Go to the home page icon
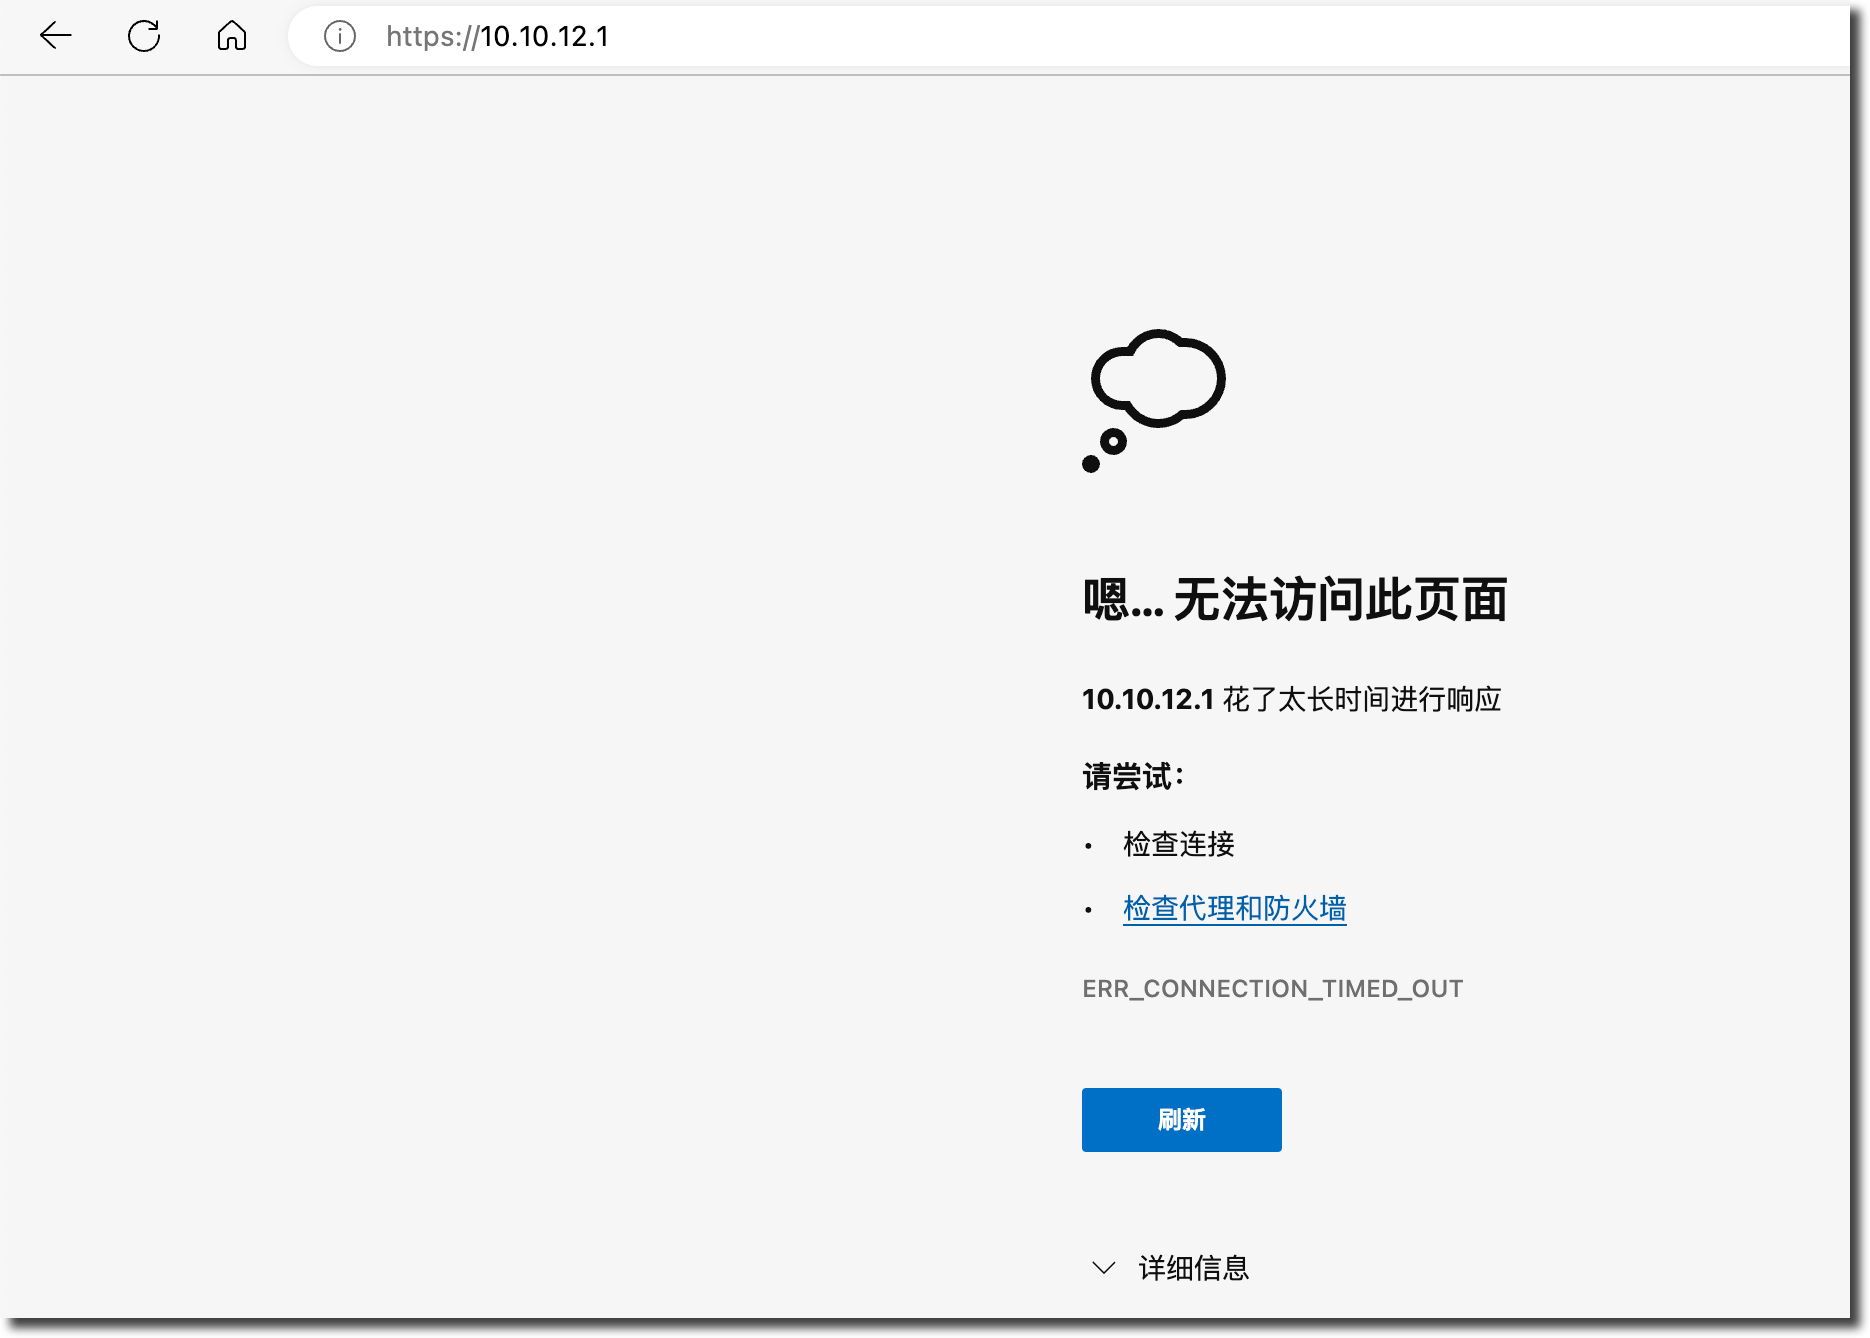 point(232,36)
